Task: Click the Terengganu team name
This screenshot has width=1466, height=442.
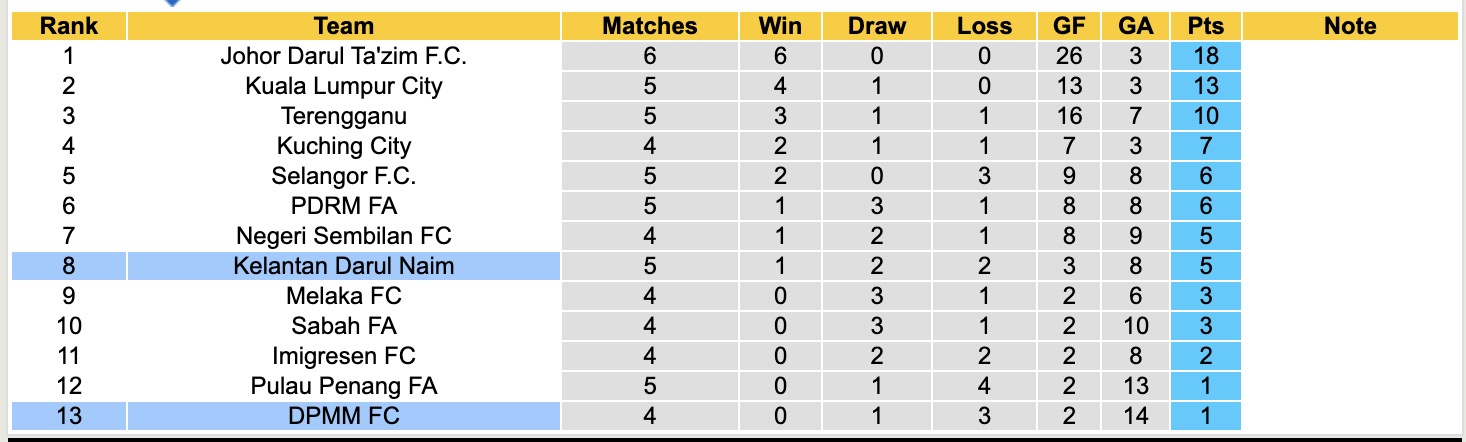Action: pyautogui.click(x=343, y=116)
